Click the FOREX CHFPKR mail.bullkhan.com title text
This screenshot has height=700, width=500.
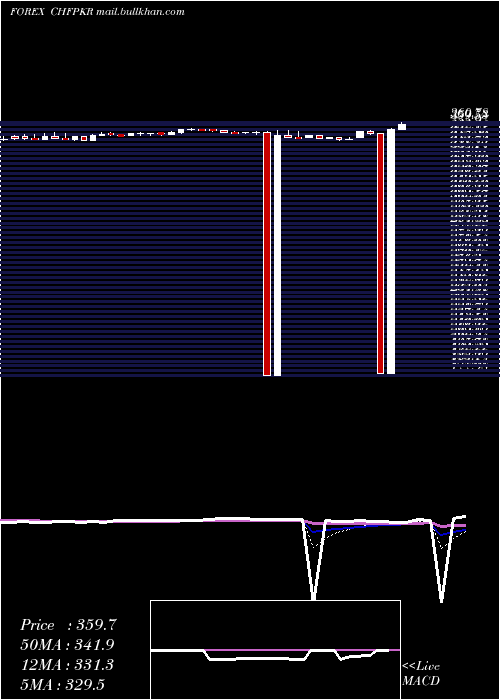tap(97, 12)
